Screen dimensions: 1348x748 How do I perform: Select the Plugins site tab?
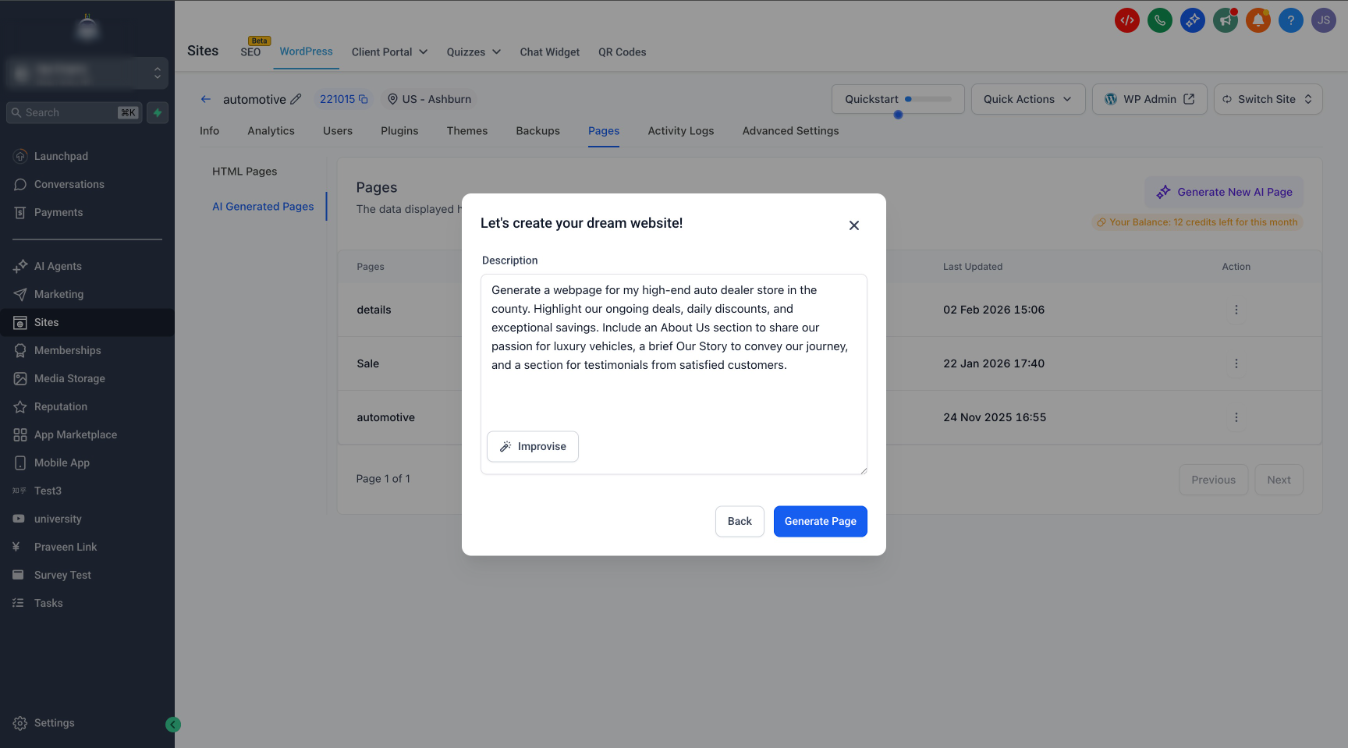tap(399, 131)
